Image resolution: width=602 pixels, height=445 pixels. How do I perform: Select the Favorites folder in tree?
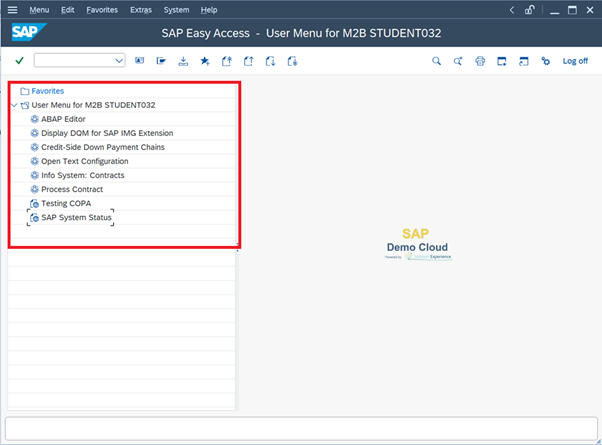pos(47,91)
